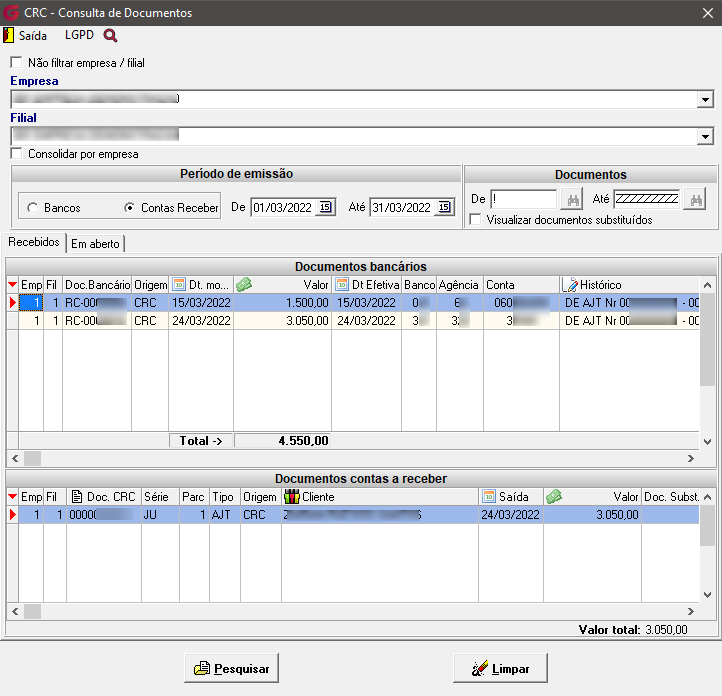The height and width of the screenshot is (696, 722).
Task: Open calendar picker for end date 31/03/2022
Action: (x=444, y=207)
